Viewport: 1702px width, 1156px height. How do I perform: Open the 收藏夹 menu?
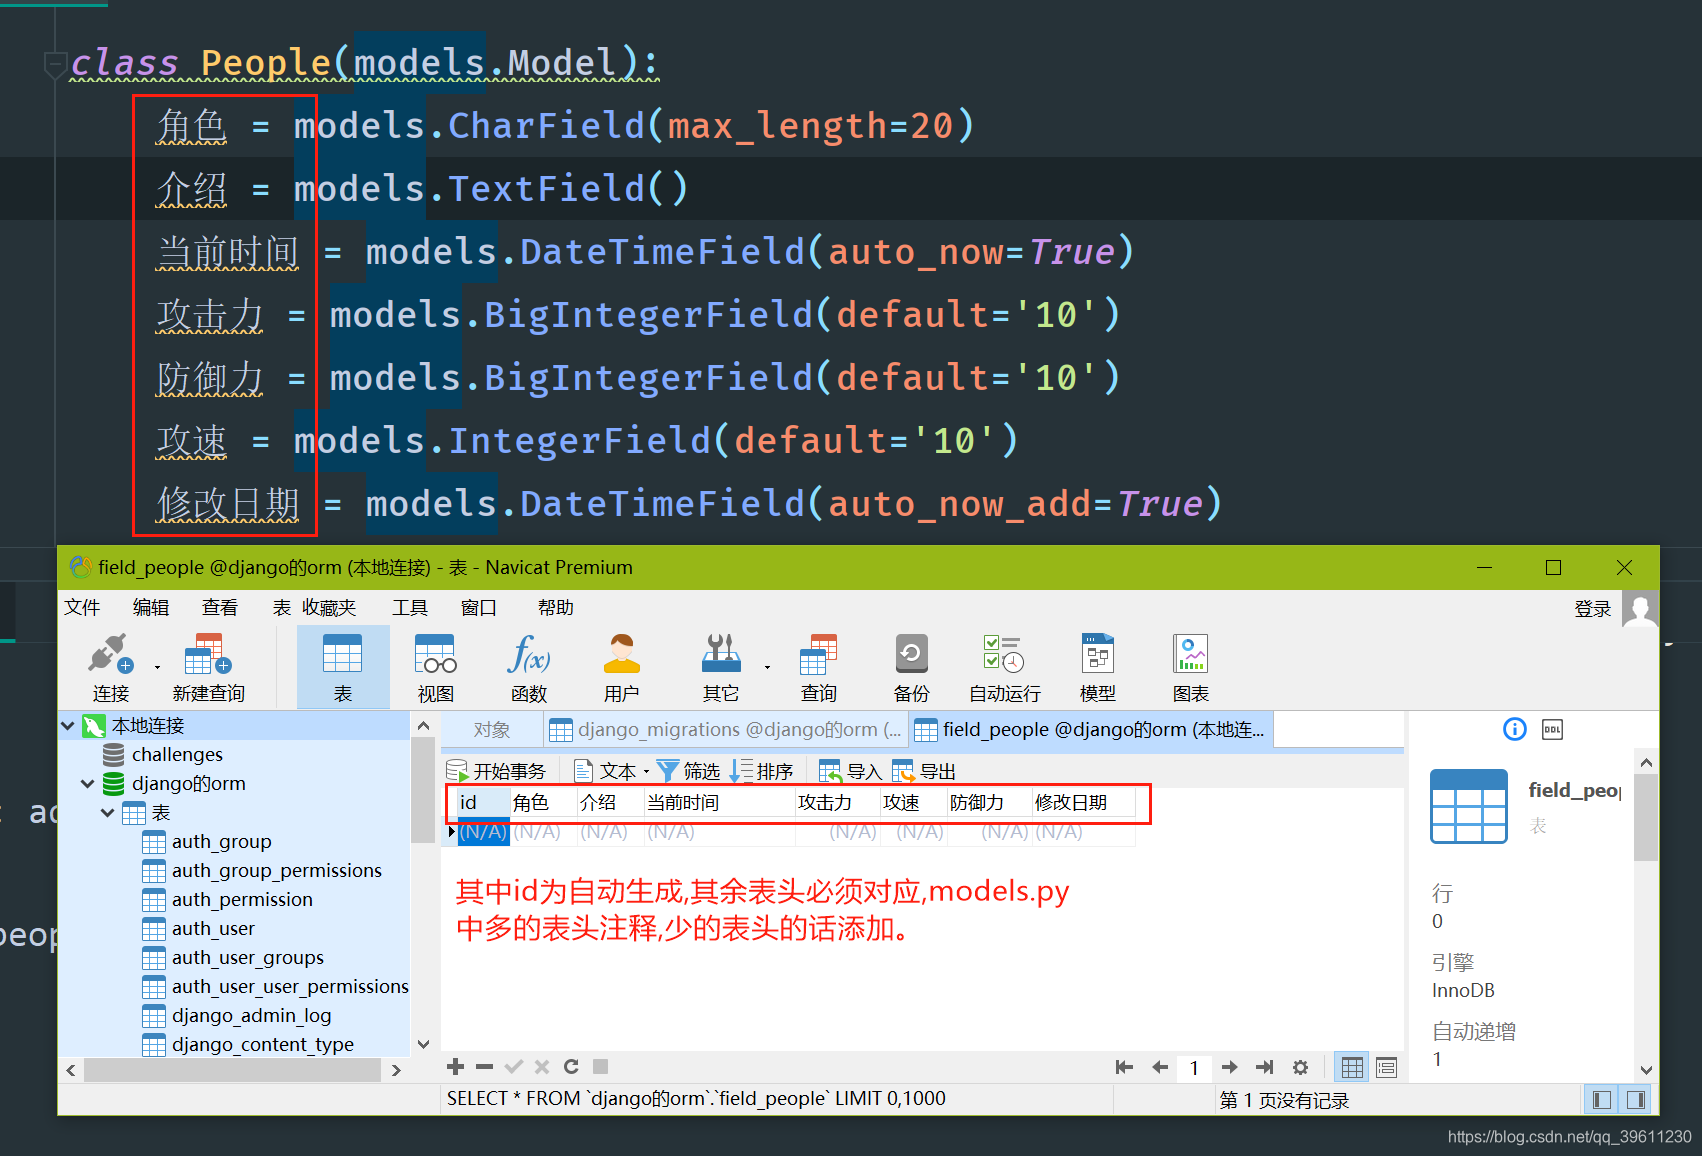[329, 607]
